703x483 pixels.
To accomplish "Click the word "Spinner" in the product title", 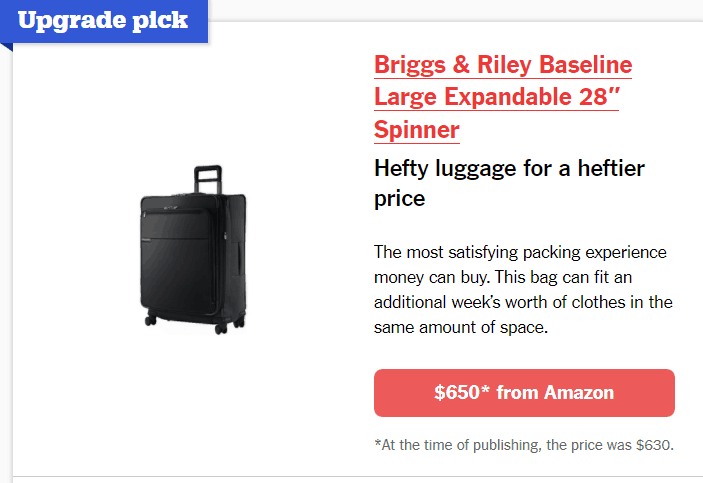I will point(417,129).
